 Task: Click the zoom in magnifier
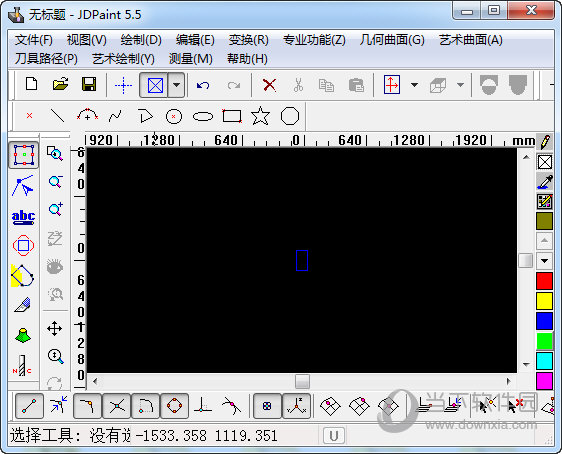56,209
